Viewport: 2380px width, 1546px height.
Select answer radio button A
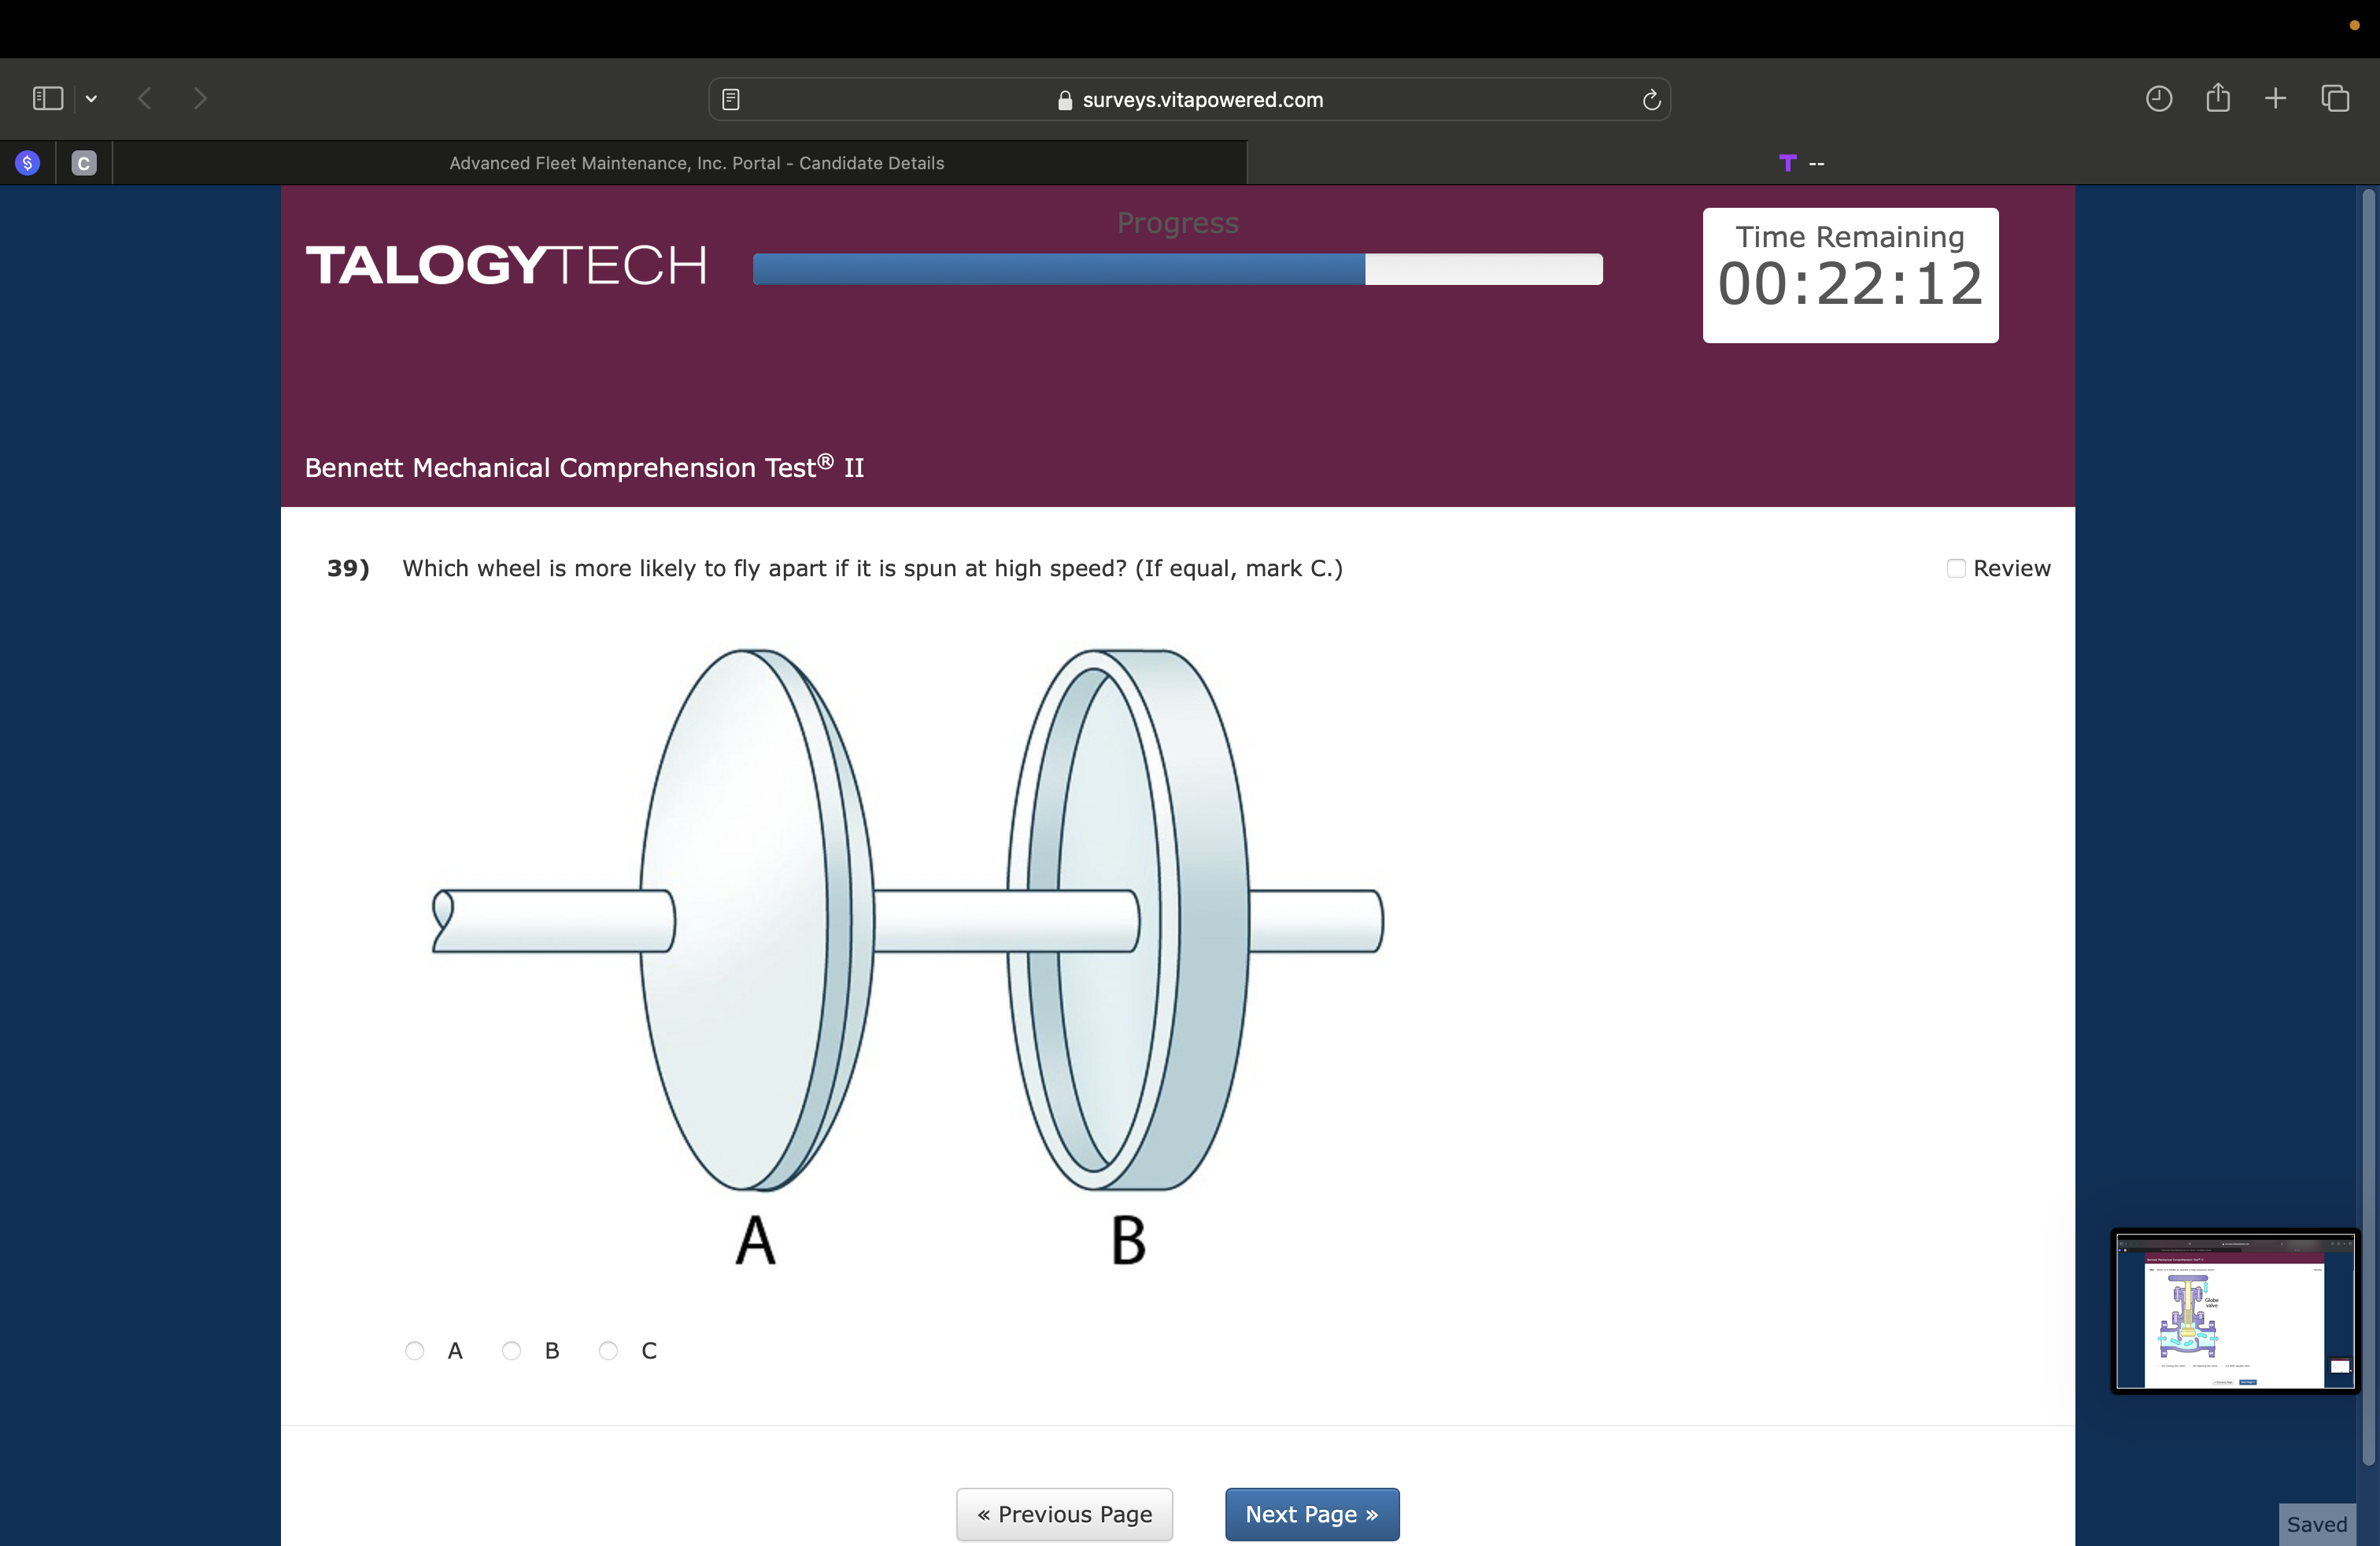[x=415, y=1351]
